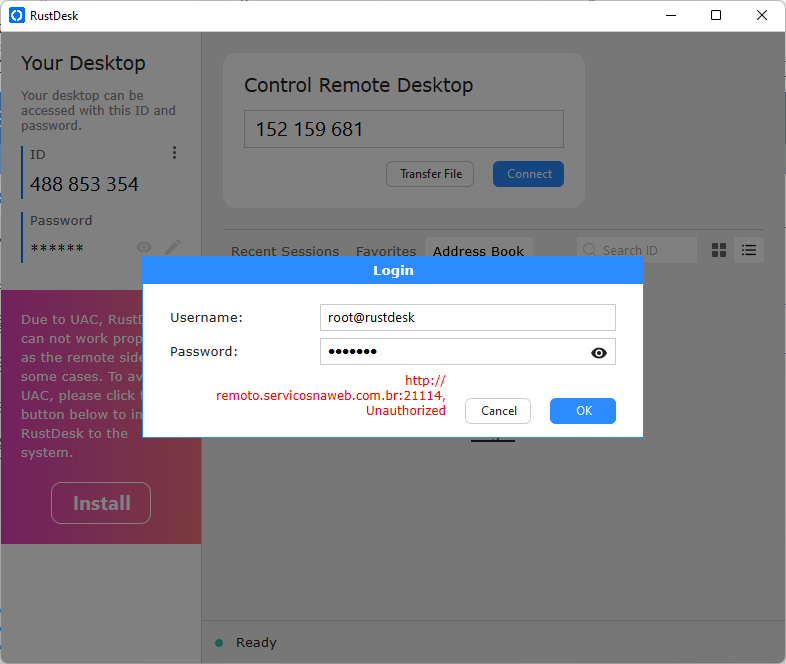The width and height of the screenshot is (786, 664).
Task: Click the Connect button
Action: coord(528,174)
